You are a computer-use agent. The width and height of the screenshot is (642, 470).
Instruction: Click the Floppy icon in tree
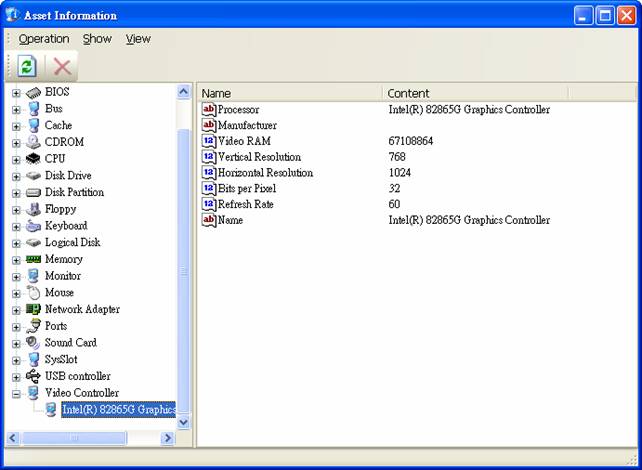pyautogui.click(x=34, y=209)
